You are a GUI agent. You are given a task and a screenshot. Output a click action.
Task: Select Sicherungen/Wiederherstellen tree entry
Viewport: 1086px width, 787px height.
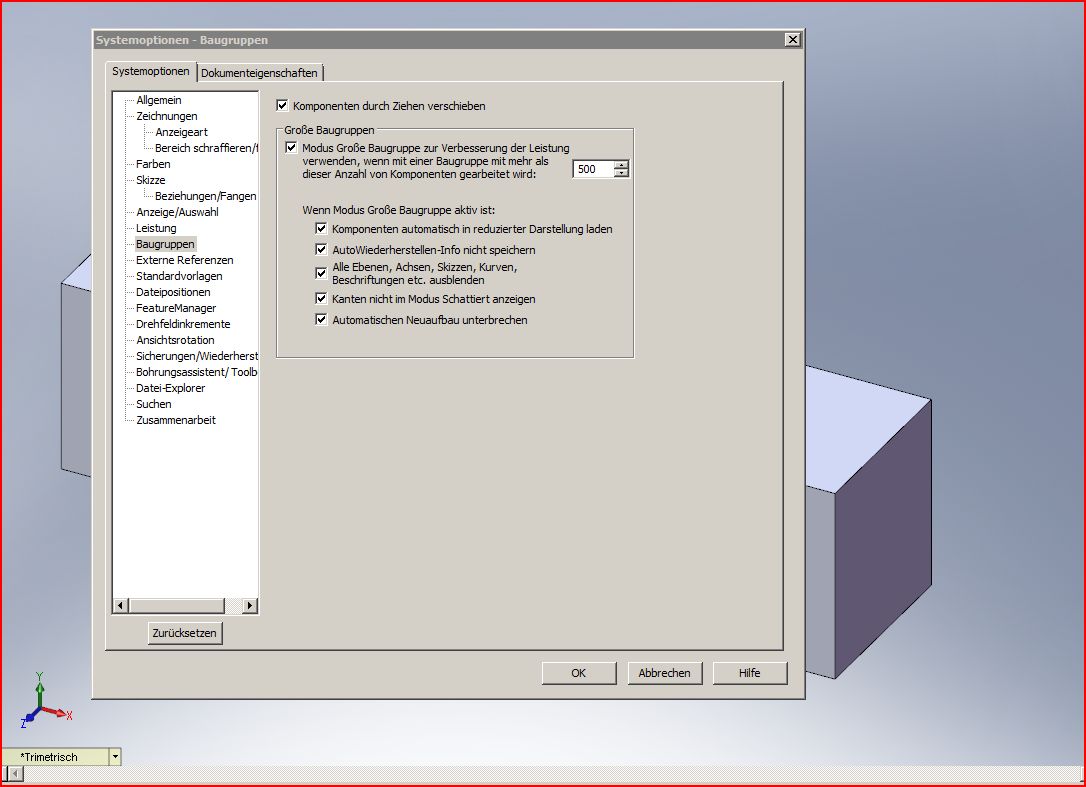pos(197,355)
